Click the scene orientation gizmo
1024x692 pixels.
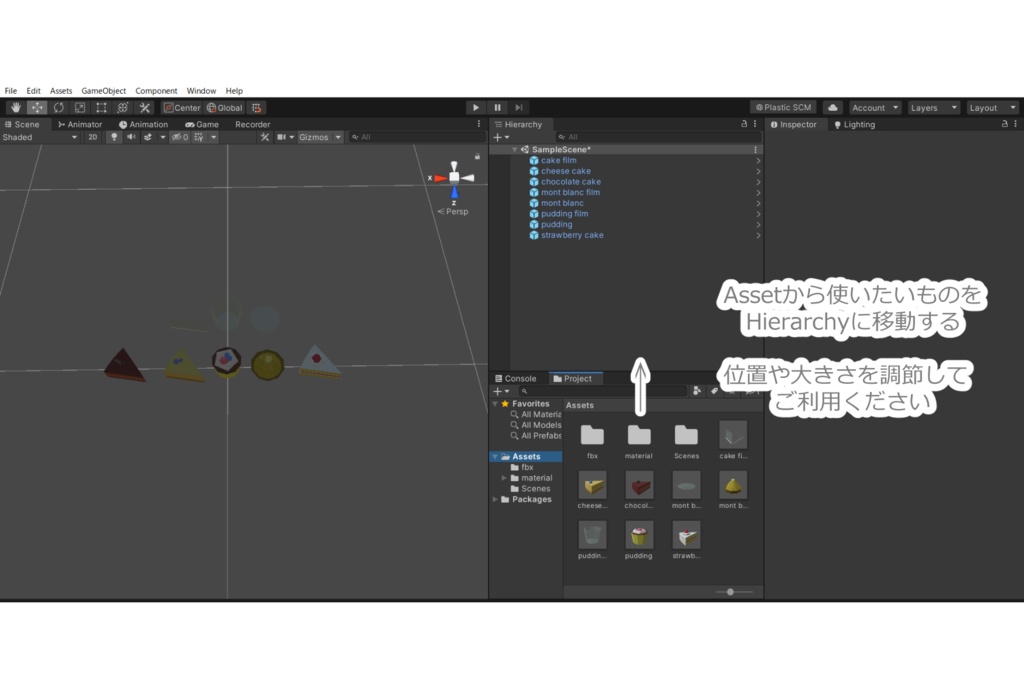pos(454,178)
